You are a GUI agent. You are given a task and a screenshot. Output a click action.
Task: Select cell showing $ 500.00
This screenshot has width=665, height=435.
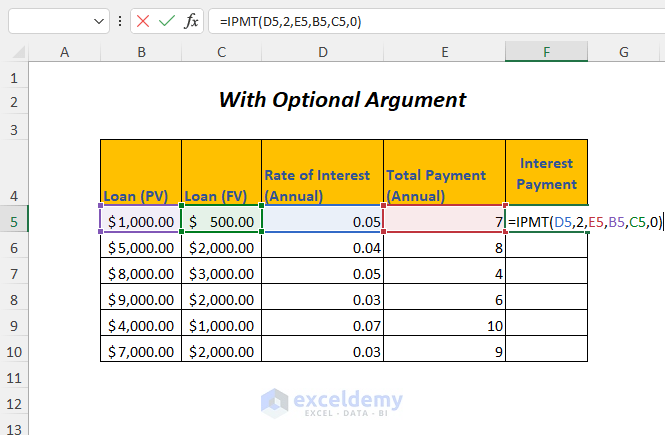click(221, 219)
